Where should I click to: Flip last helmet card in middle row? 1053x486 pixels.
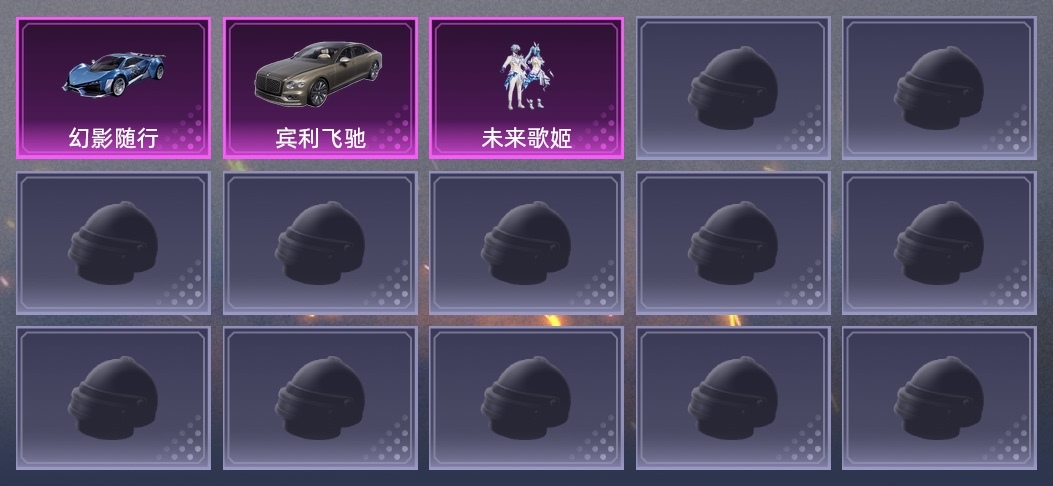coord(940,243)
